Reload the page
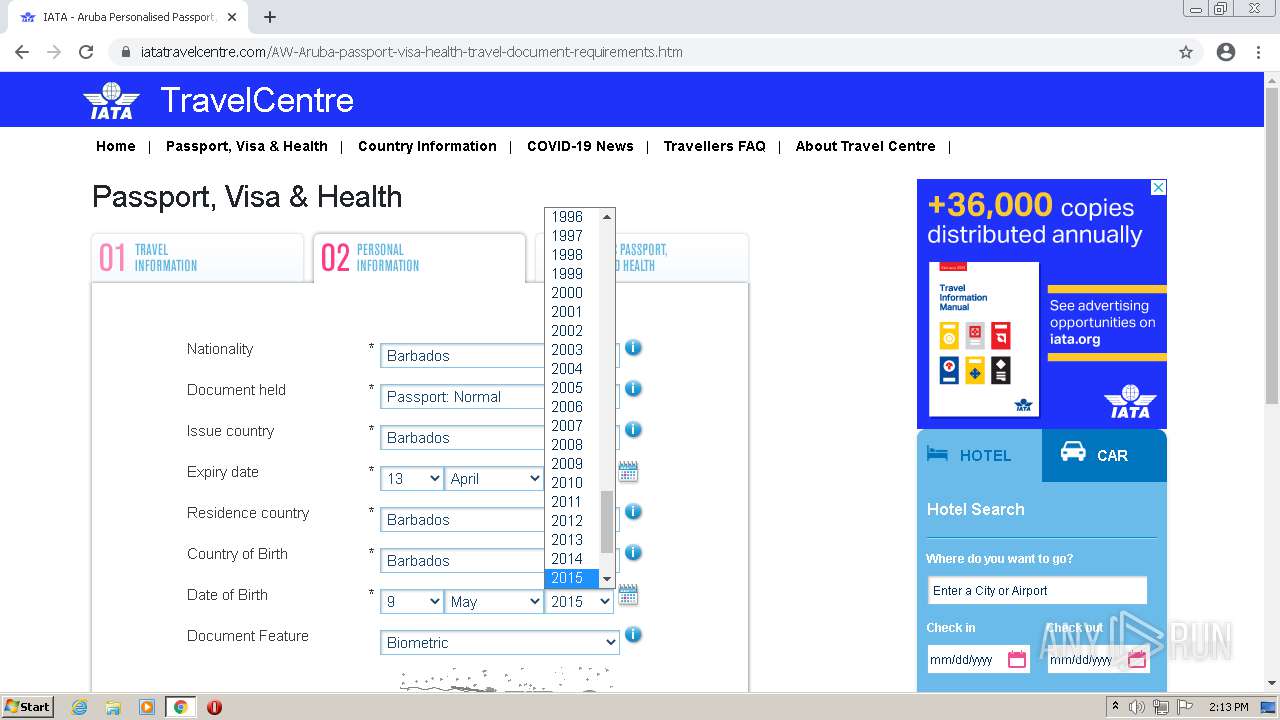Viewport: 1280px width, 720px height. click(x=86, y=52)
